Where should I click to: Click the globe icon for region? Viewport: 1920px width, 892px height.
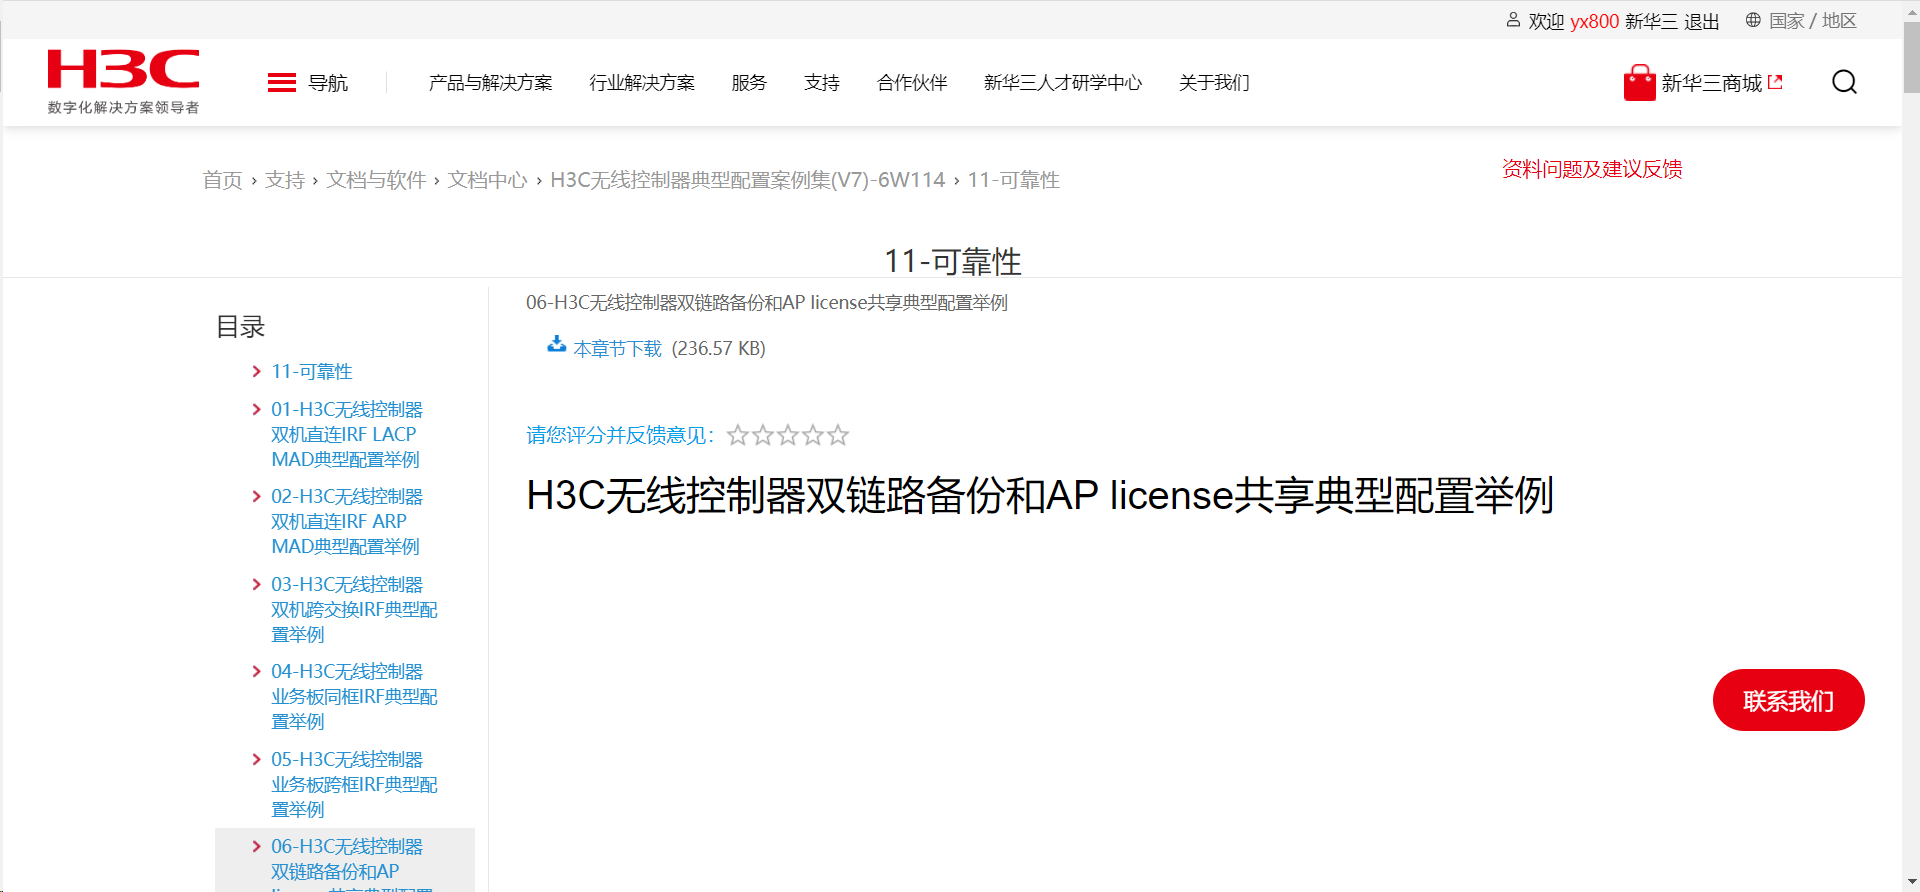[x=1753, y=20]
